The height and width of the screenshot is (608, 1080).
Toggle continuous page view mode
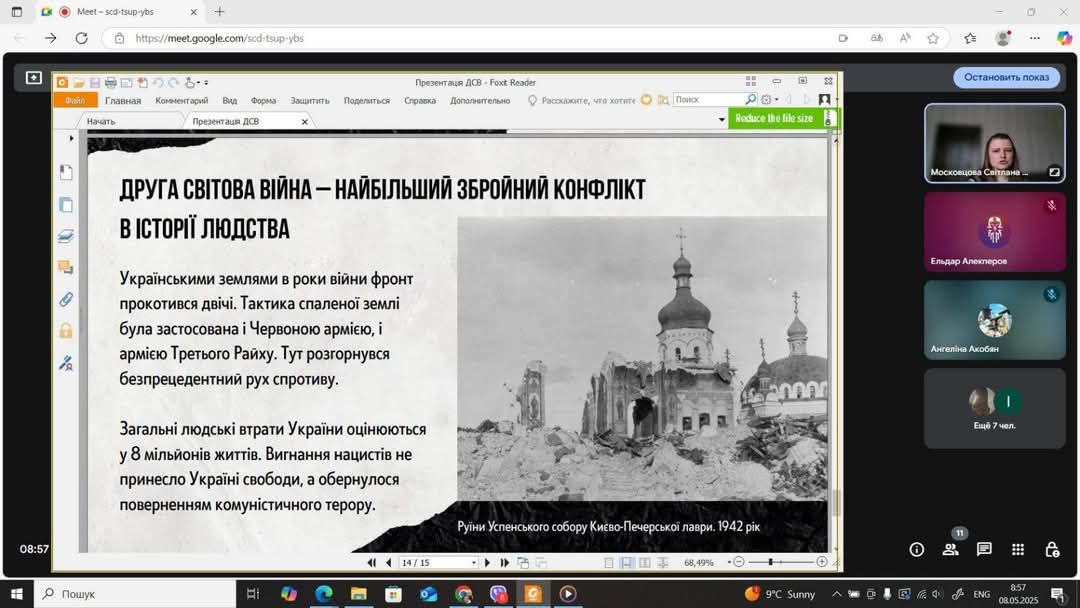(627, 563)
